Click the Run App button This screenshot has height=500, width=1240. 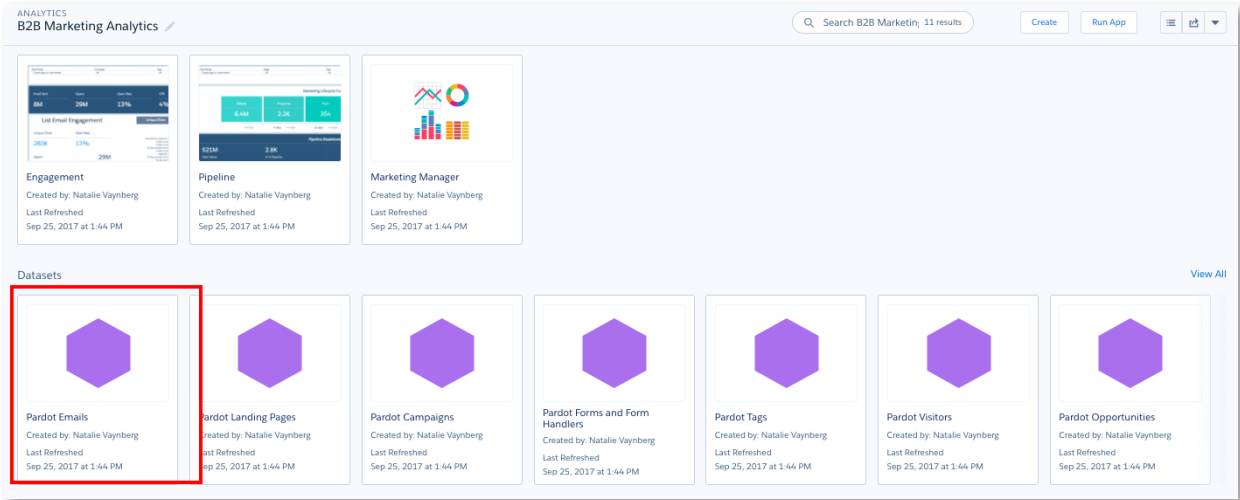pyautogui.click(x=1108, y=22)
